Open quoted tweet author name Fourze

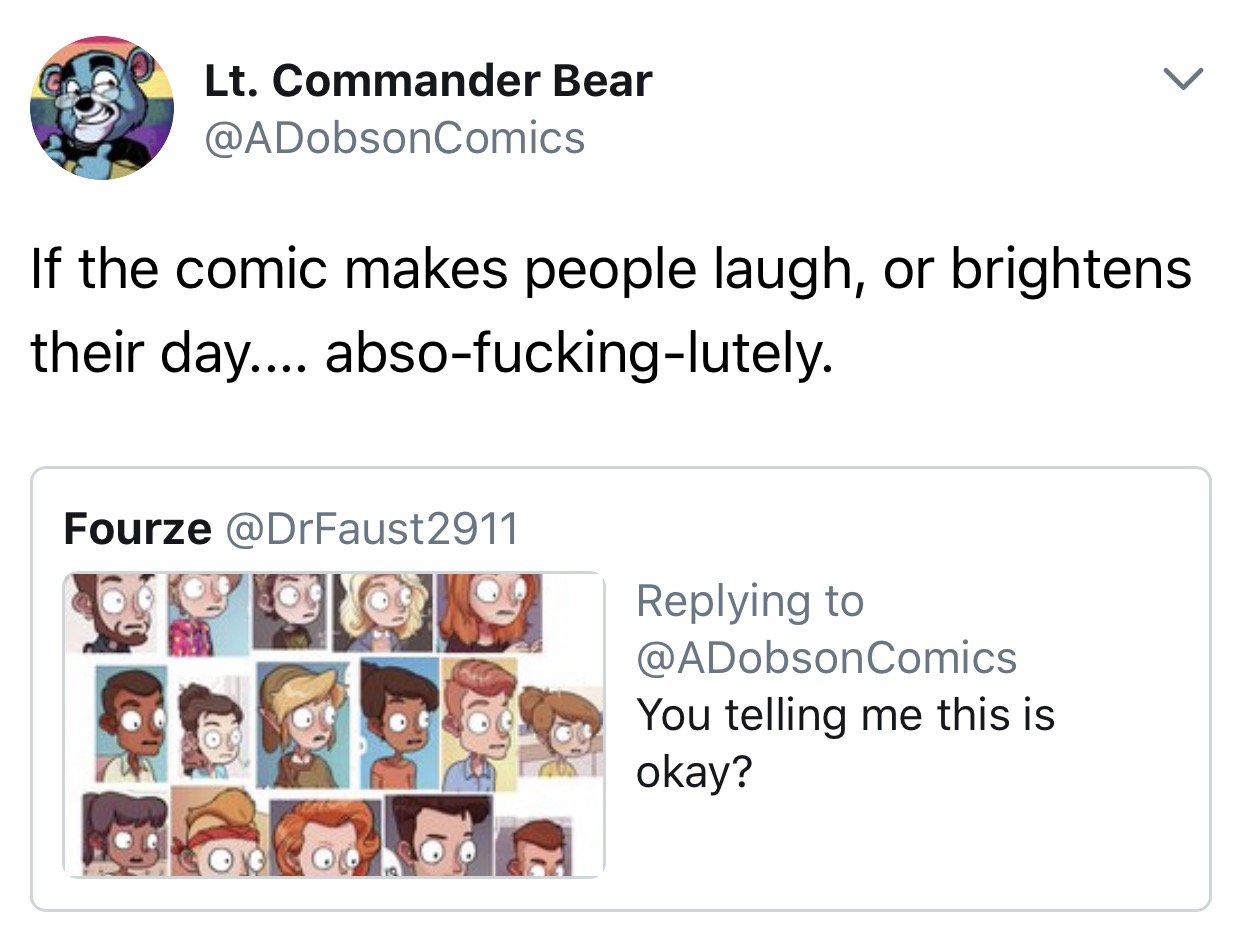(137, 528)
